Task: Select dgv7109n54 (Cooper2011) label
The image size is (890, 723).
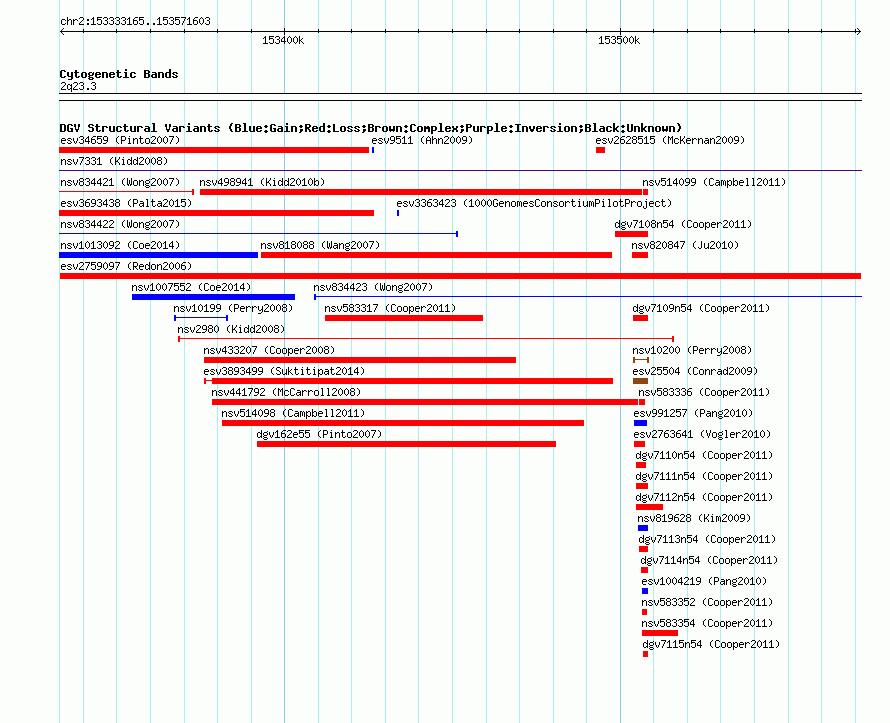Action: click(x=702, y=308)
